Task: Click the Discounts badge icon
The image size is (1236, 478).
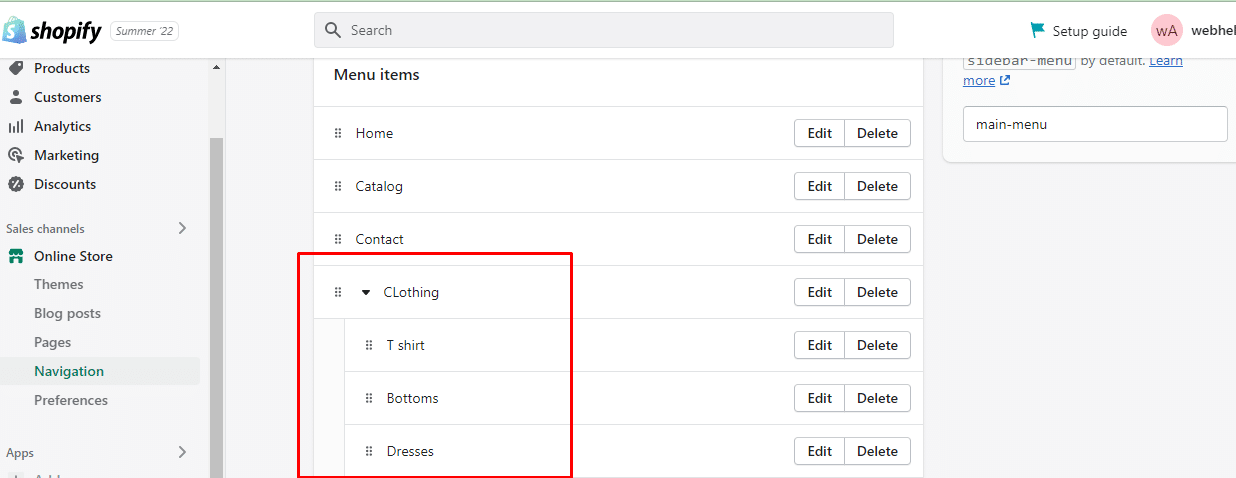Action: click(x=15, y=184)
